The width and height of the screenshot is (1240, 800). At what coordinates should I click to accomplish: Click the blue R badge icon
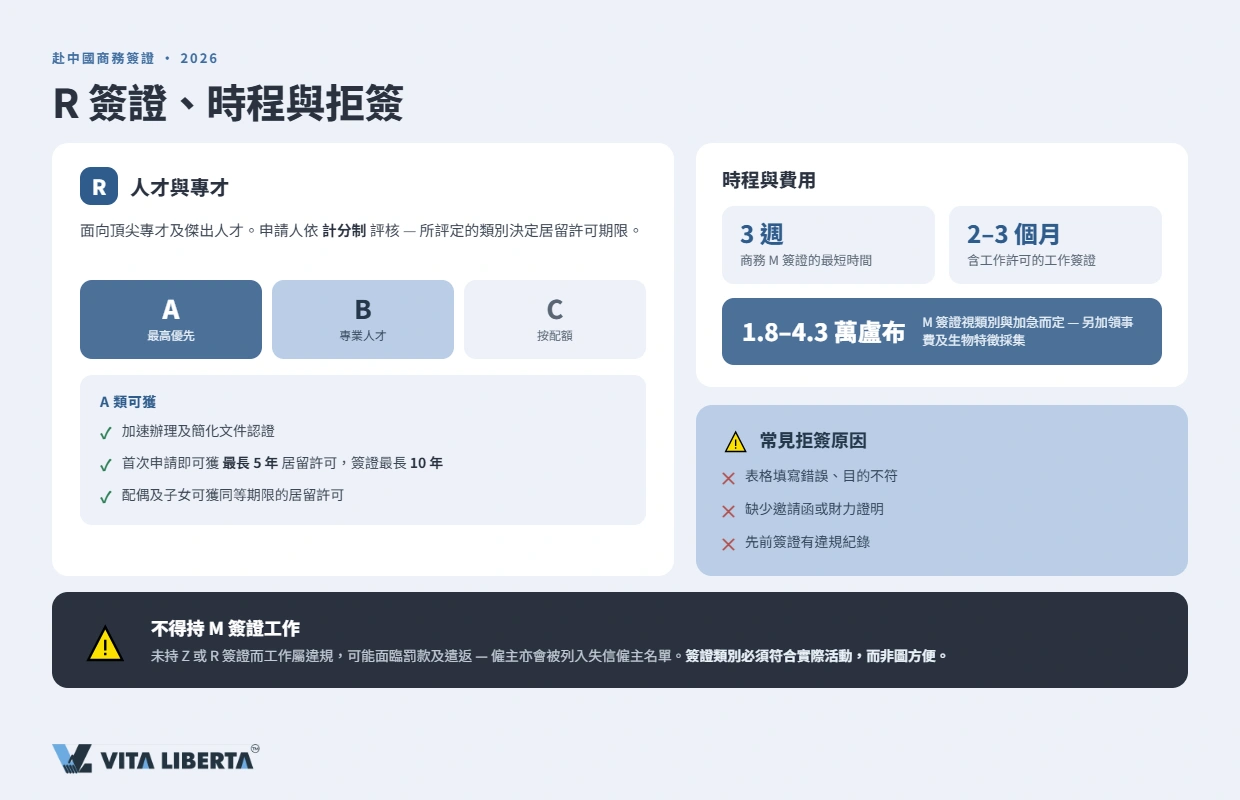(x=99, y=187)
